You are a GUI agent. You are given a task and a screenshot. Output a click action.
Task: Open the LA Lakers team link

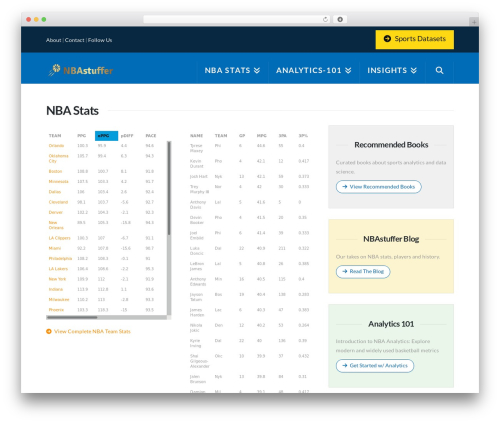click(58, 269)
